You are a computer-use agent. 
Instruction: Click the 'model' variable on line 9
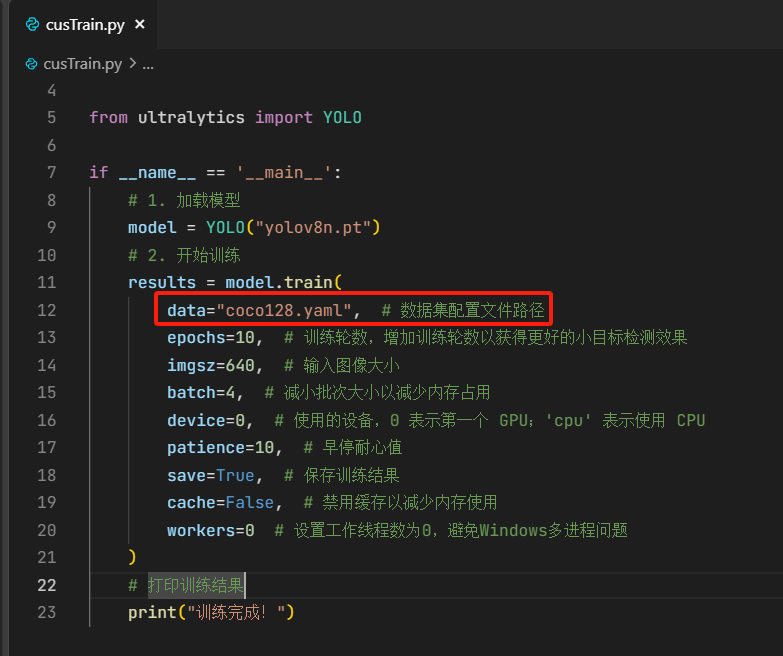coord(152,228)
